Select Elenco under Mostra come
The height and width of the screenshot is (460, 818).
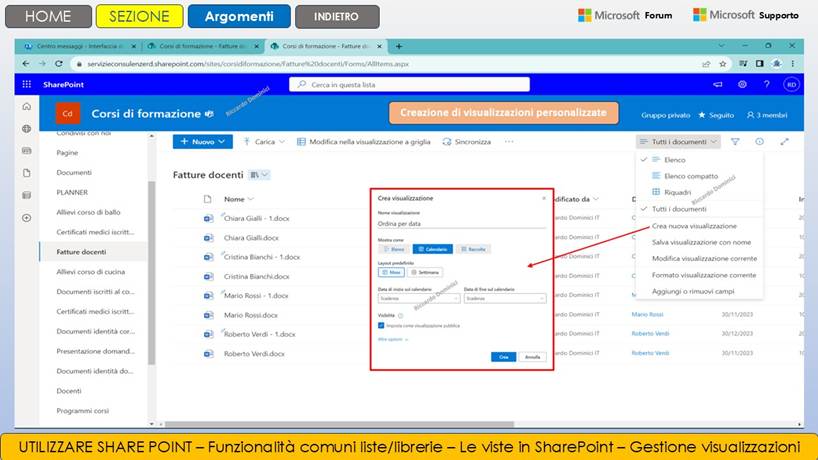(394, 249)
